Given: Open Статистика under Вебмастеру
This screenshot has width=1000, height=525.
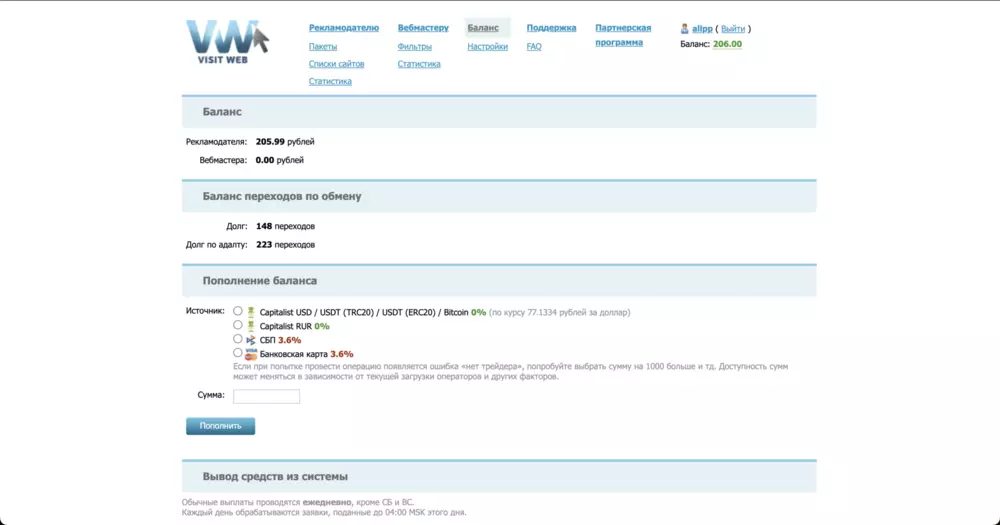Looking at the screenshot, I should click(x=418, y=64).
